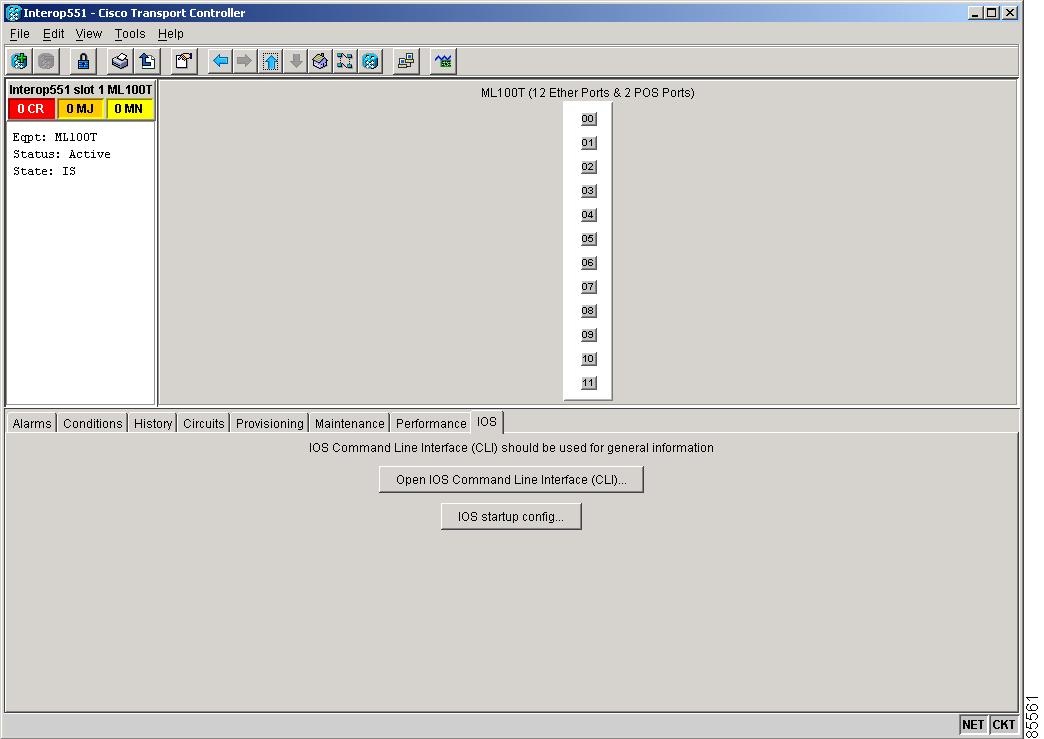Open the IOS startup config dialog
This screenshot has height=739, width=1044.
[510, 516]
